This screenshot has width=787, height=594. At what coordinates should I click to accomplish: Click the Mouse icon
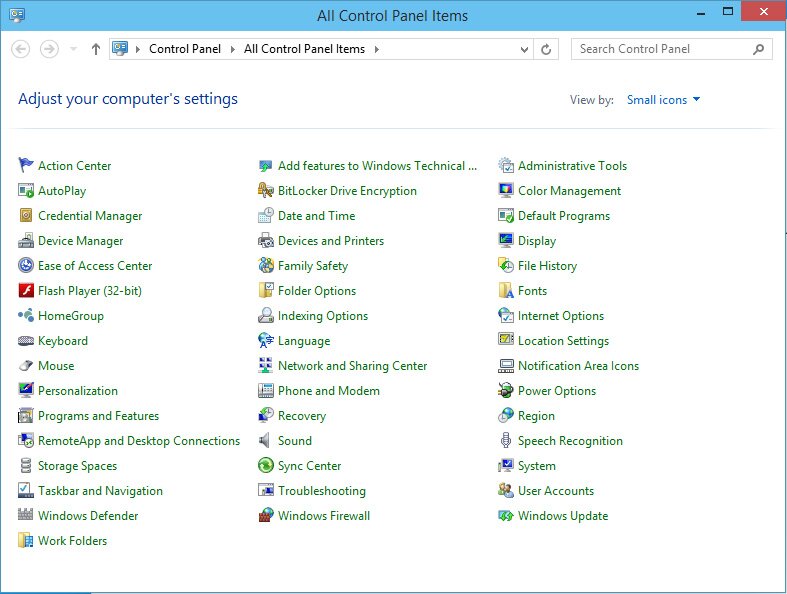click(26, 366)
